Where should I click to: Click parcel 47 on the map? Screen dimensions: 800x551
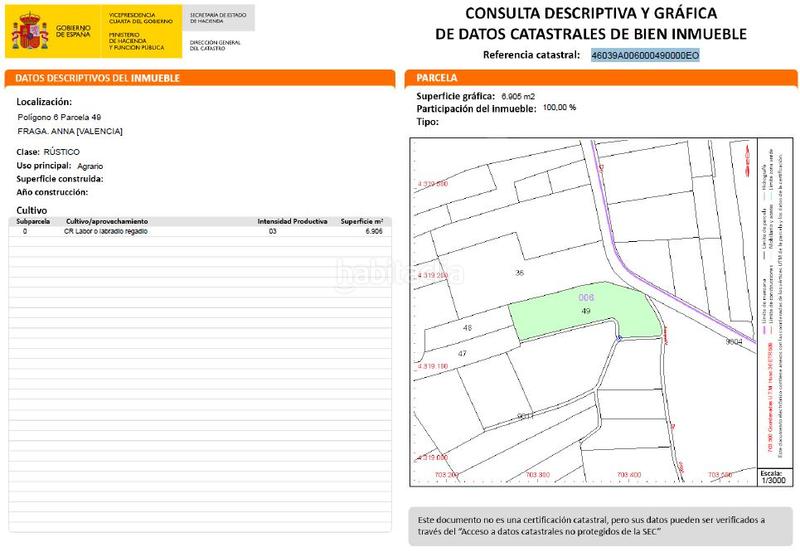pos(462,354)
